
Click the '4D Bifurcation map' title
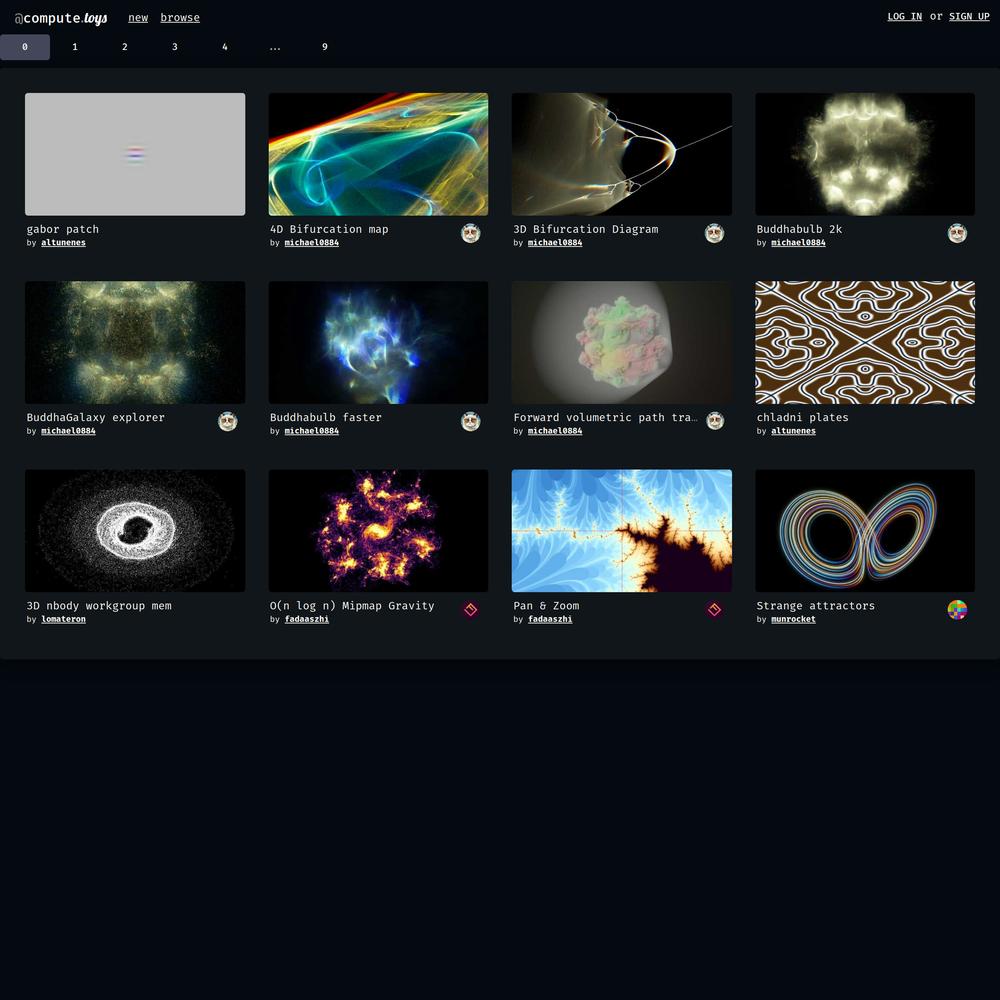(329, 229)
